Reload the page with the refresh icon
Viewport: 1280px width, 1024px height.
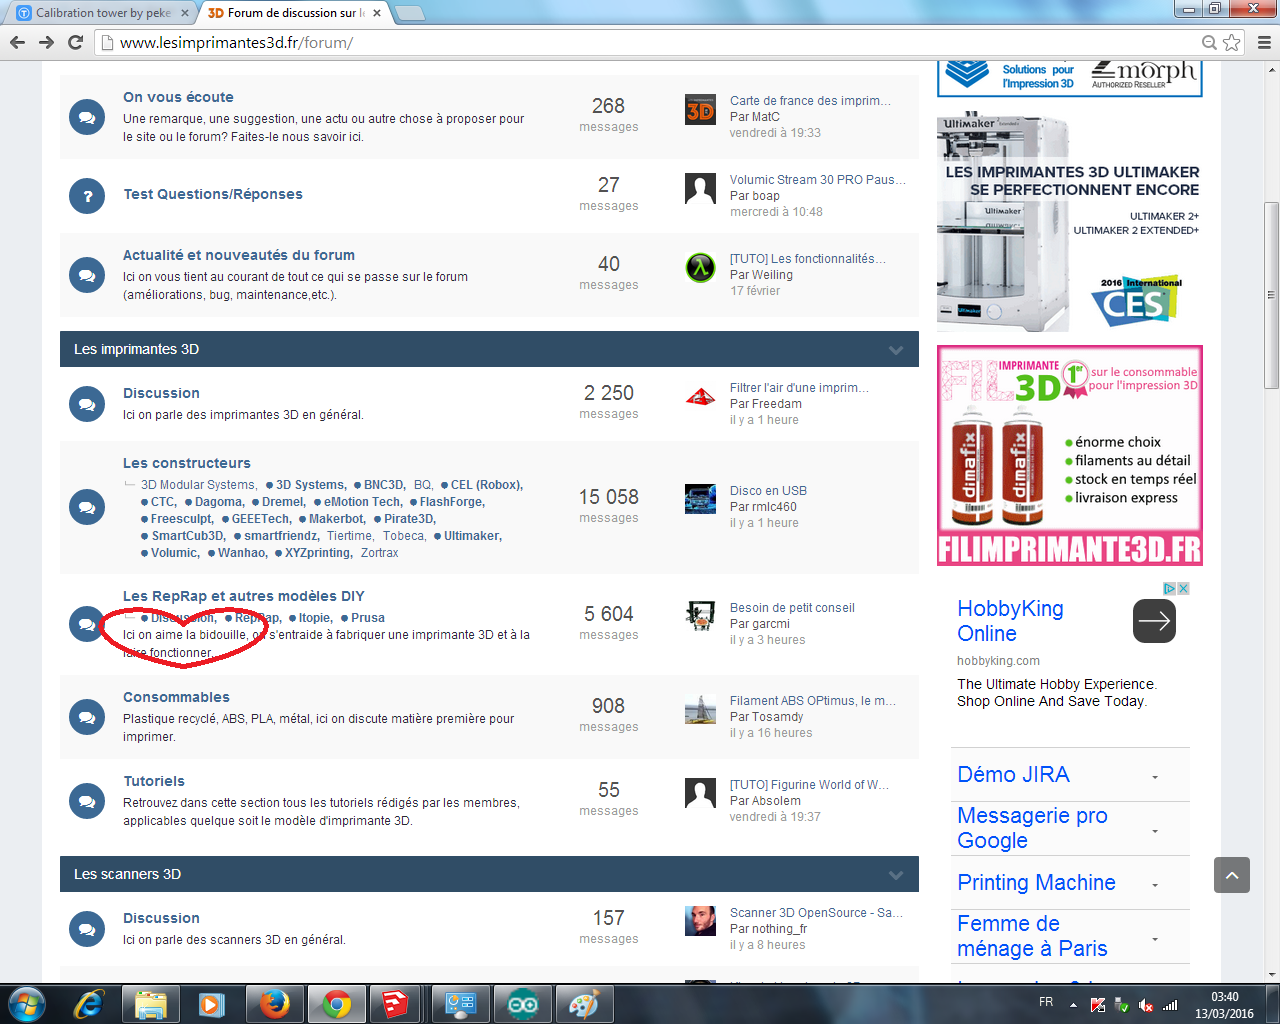[x=75, y=42]
